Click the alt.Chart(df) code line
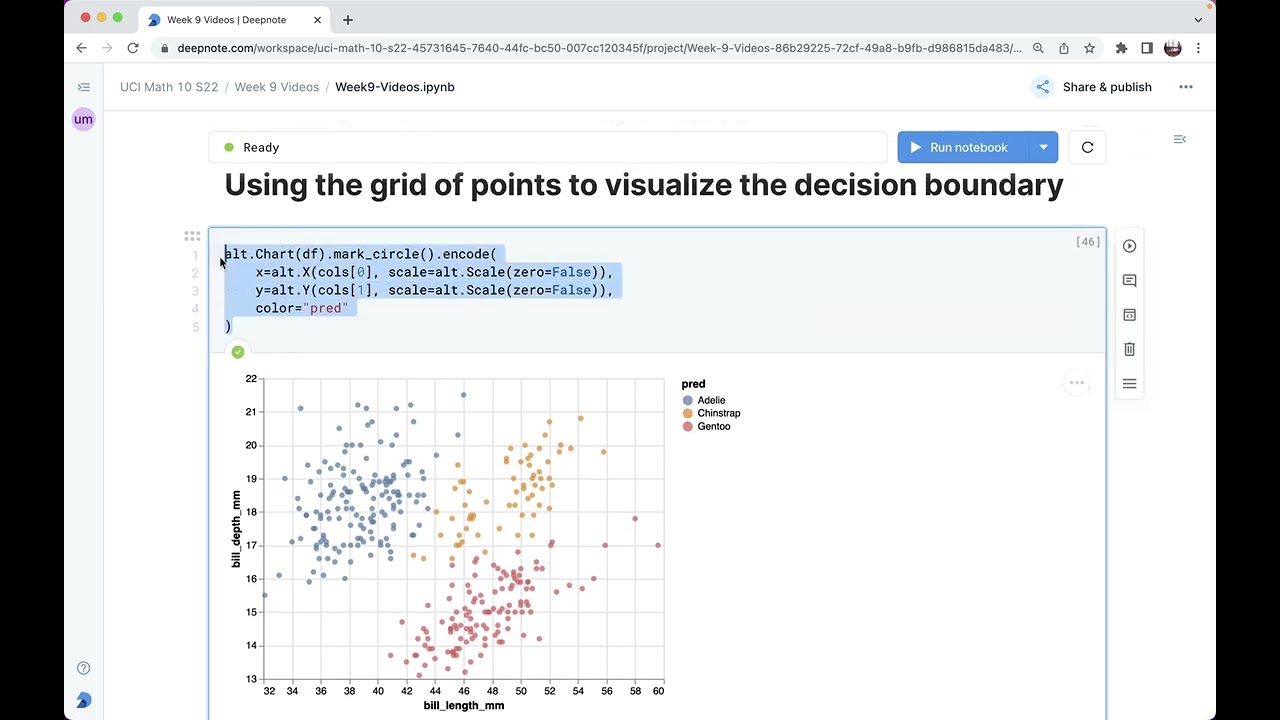This screenshot has width=1280, height=720. point(360,254)
